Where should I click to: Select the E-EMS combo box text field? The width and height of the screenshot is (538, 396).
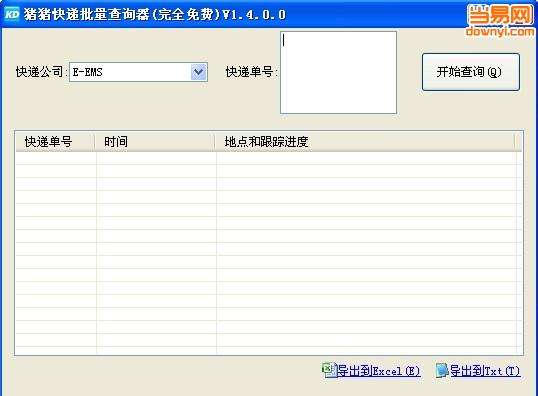pyautogui.click(x=130, y=72)
